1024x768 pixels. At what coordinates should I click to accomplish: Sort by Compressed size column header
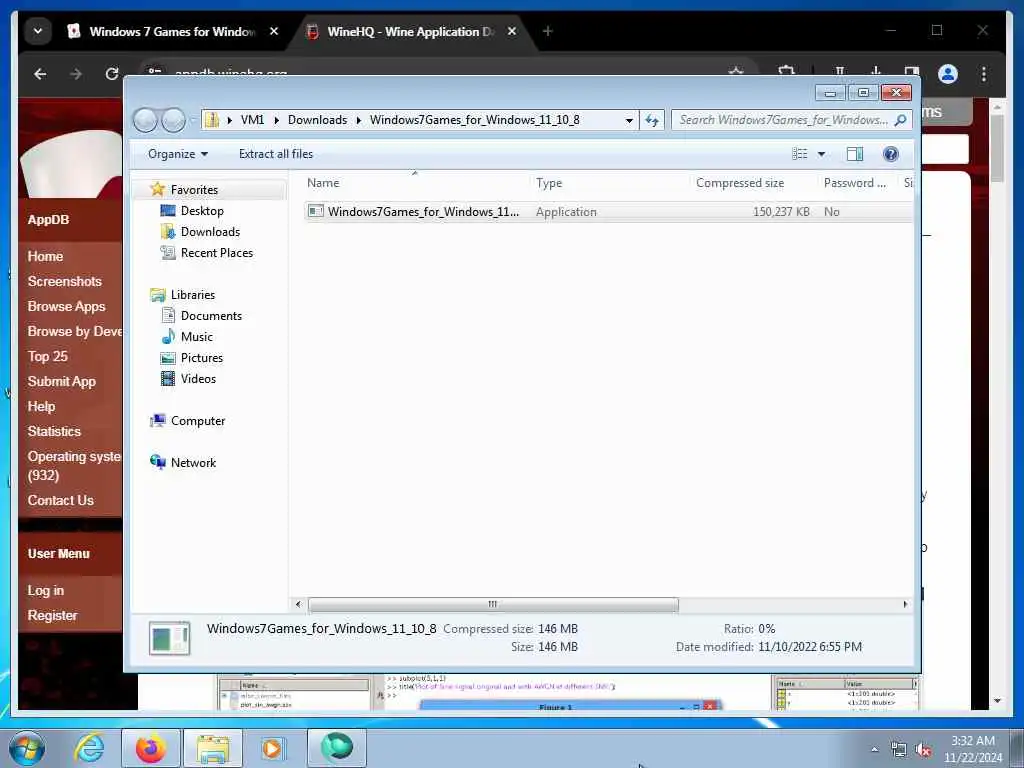pos(740,183)
